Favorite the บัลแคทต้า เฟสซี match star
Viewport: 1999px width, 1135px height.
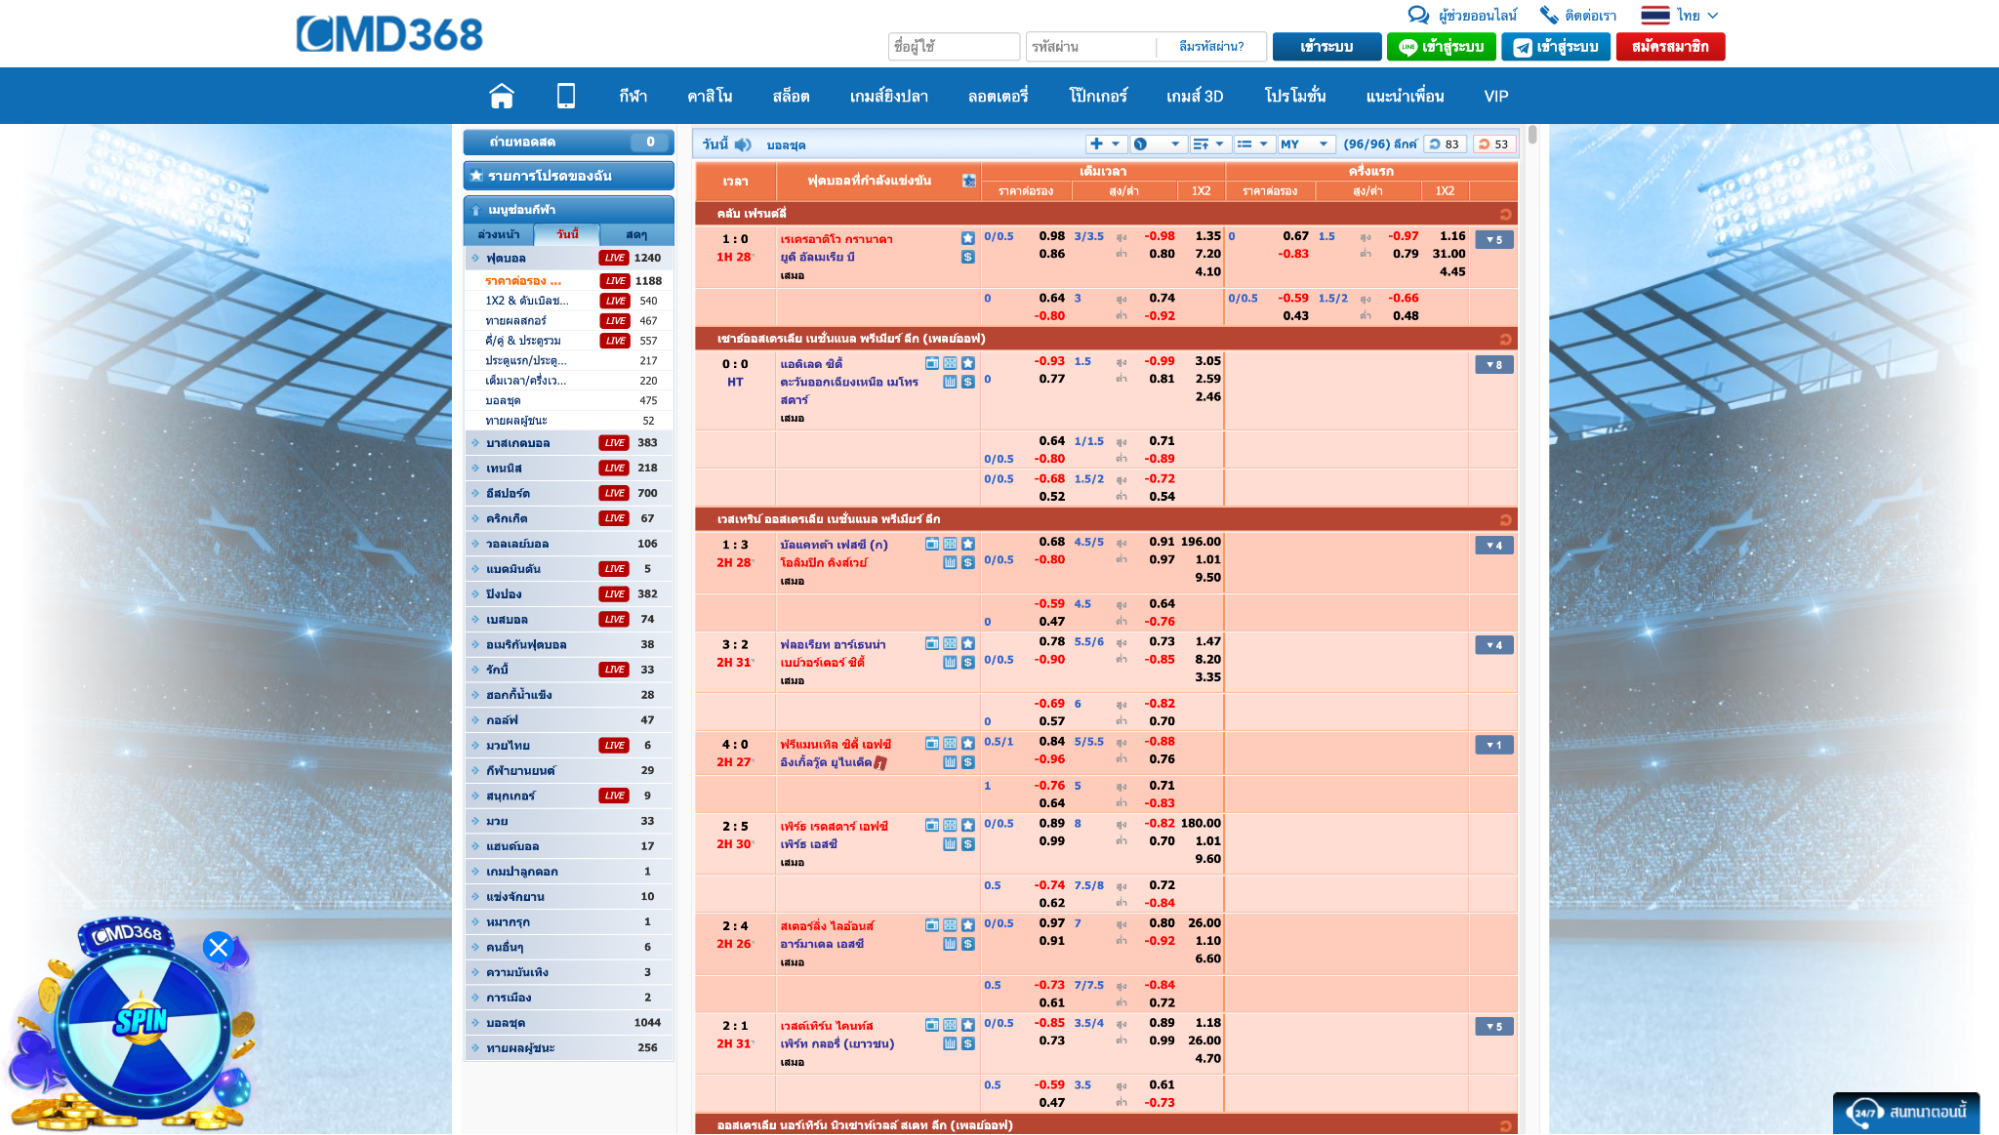click(x=968, y=545)
